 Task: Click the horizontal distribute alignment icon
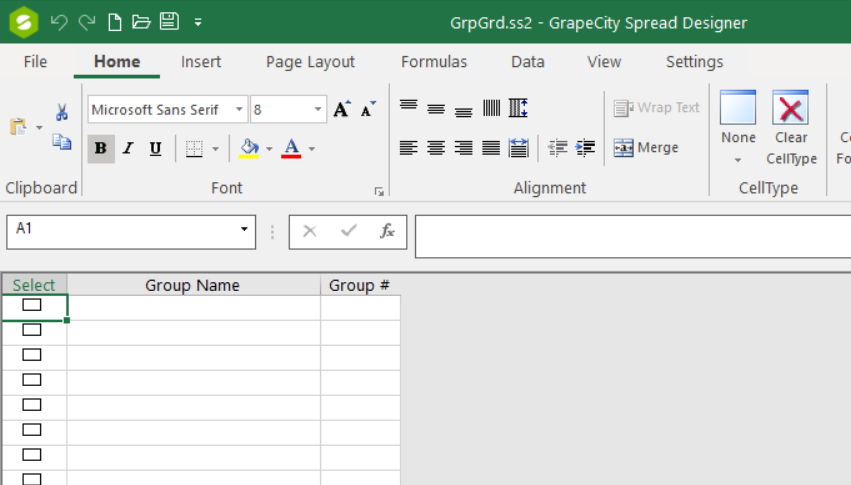pos(519,148)
